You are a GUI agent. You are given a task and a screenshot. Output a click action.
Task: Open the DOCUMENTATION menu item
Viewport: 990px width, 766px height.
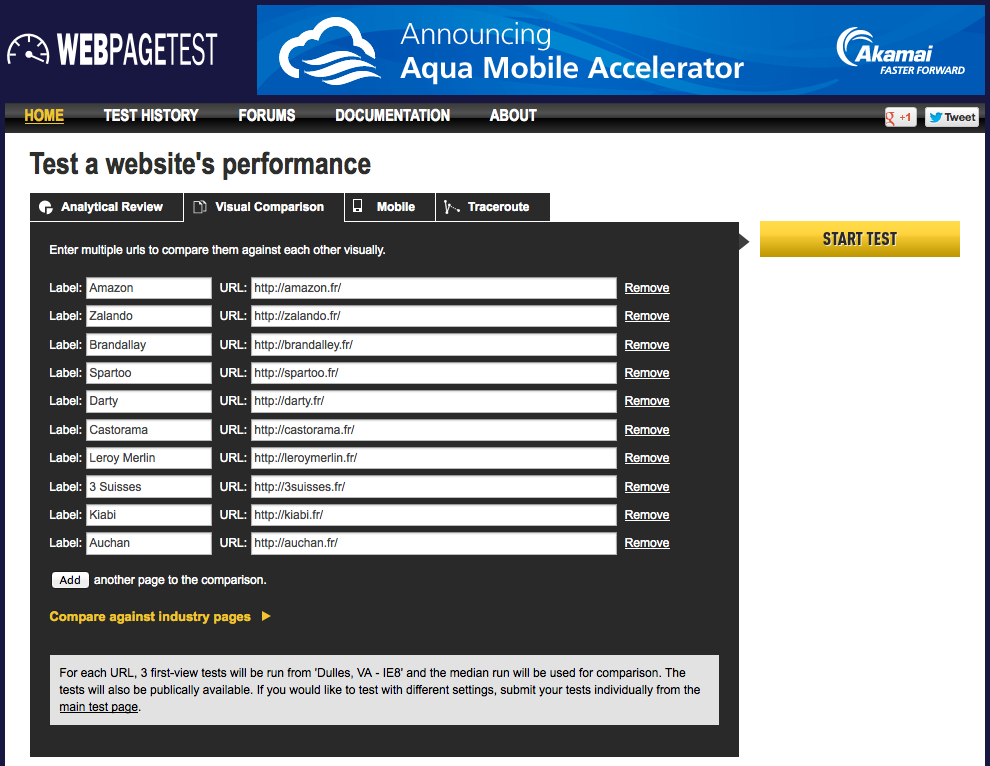(x=393, y=116)
